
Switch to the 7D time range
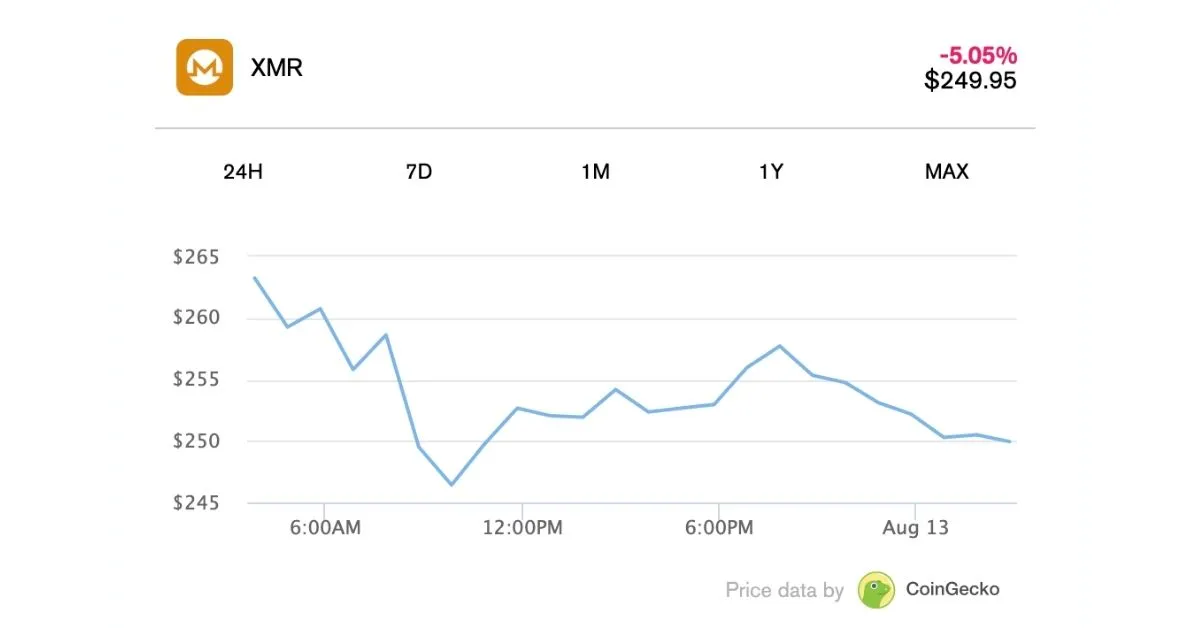[x=419, y=172]
